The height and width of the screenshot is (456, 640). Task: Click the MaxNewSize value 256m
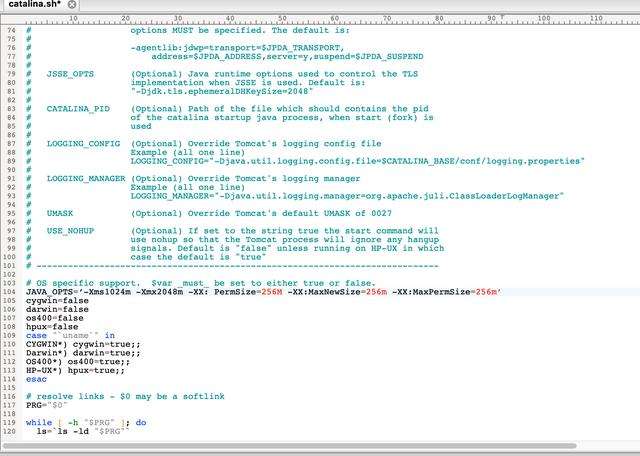376,292
